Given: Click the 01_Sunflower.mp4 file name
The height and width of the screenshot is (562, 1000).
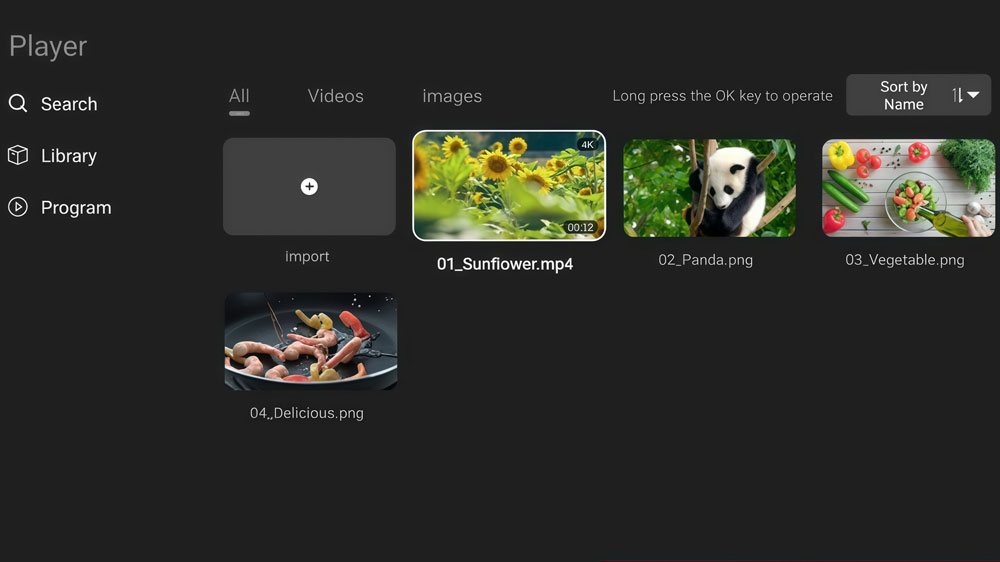Looking at the screenshot, I should click(505, 264).
